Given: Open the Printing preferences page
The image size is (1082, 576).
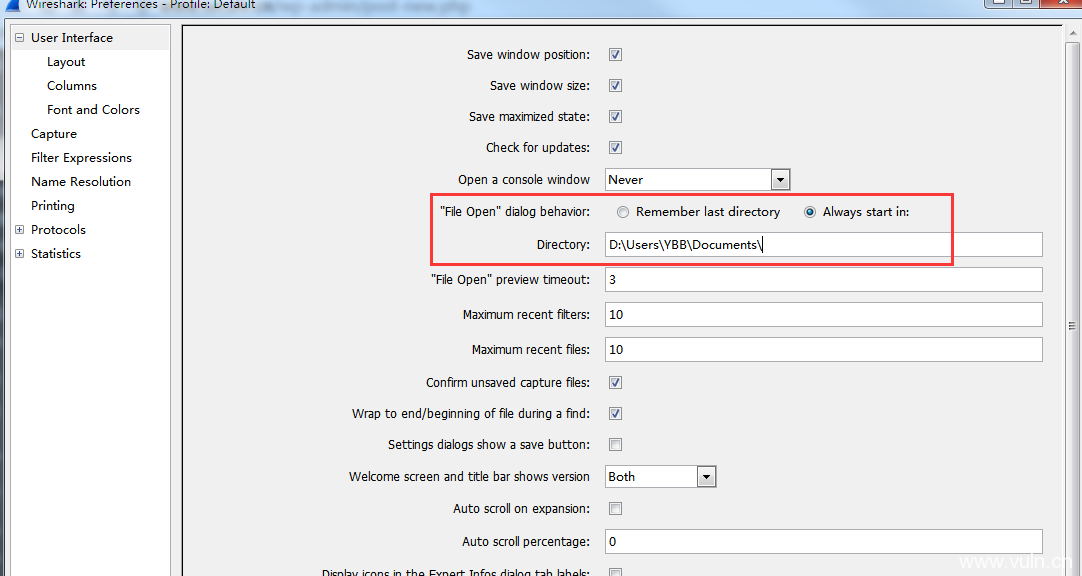Looking at the screenshot, I should [x=52, y=206].
